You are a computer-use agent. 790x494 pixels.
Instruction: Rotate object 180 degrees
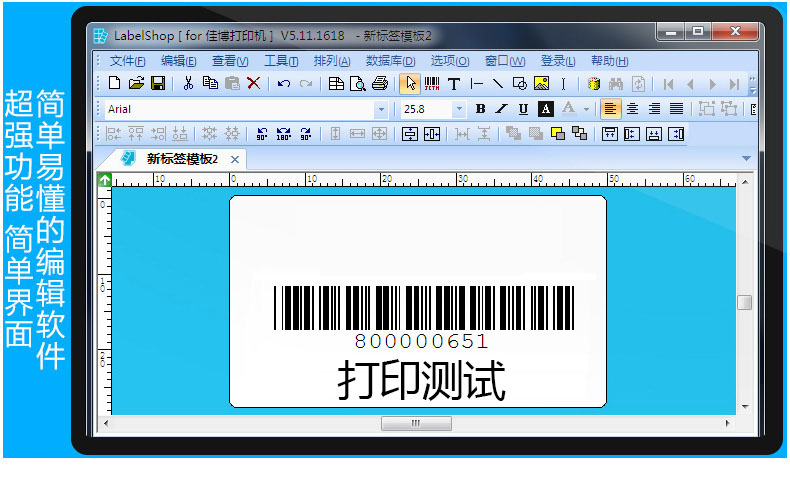tap(284, 134)
